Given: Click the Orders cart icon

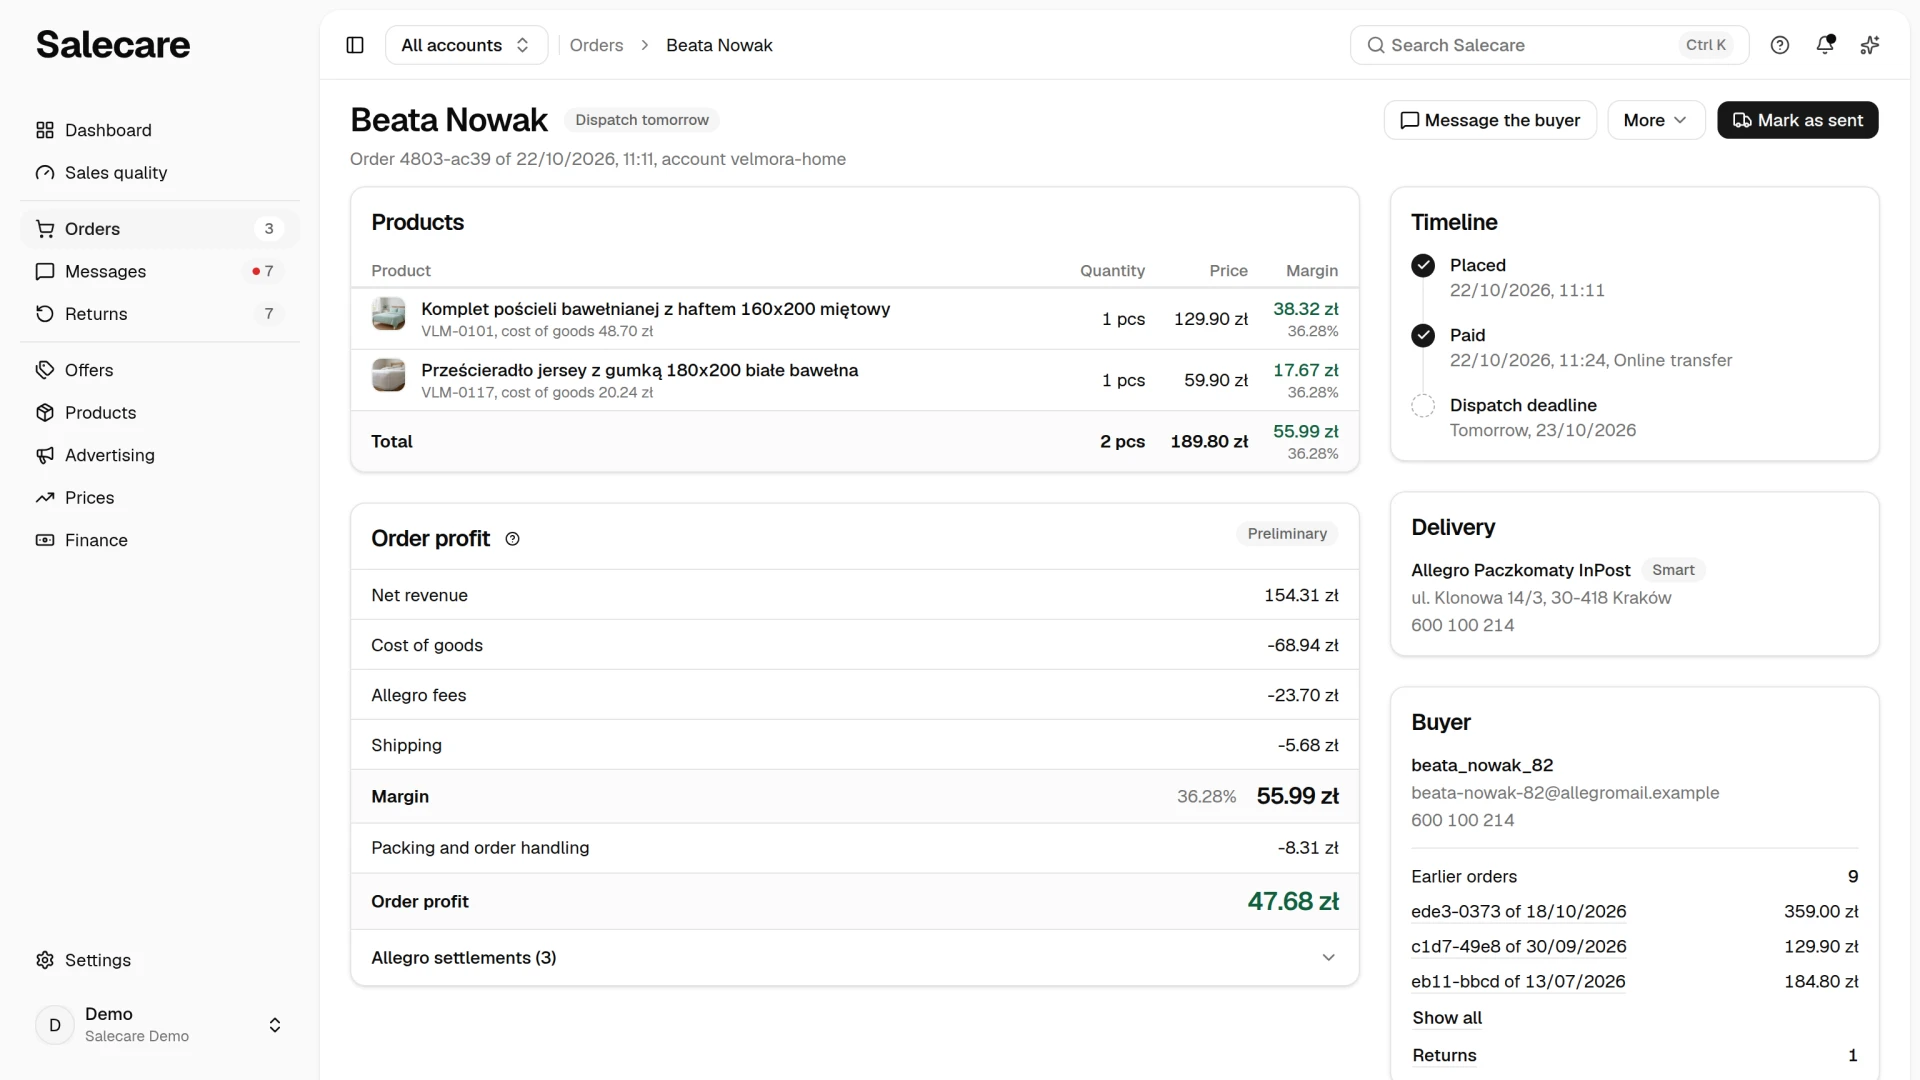Looking at the screenshot, I should (45, 229).
